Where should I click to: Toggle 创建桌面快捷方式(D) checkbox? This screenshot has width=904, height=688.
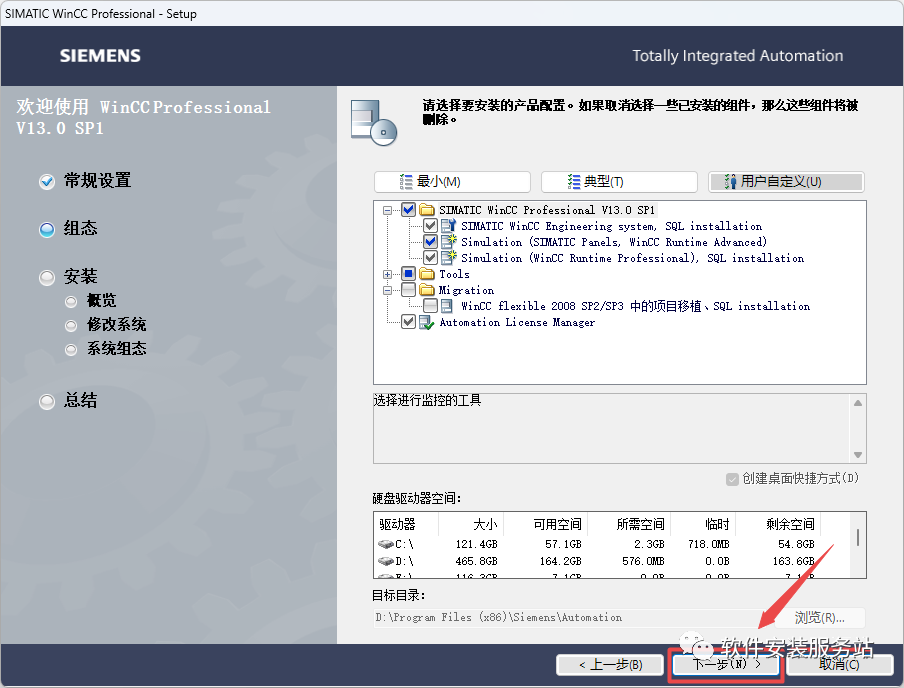coord(732,479)
